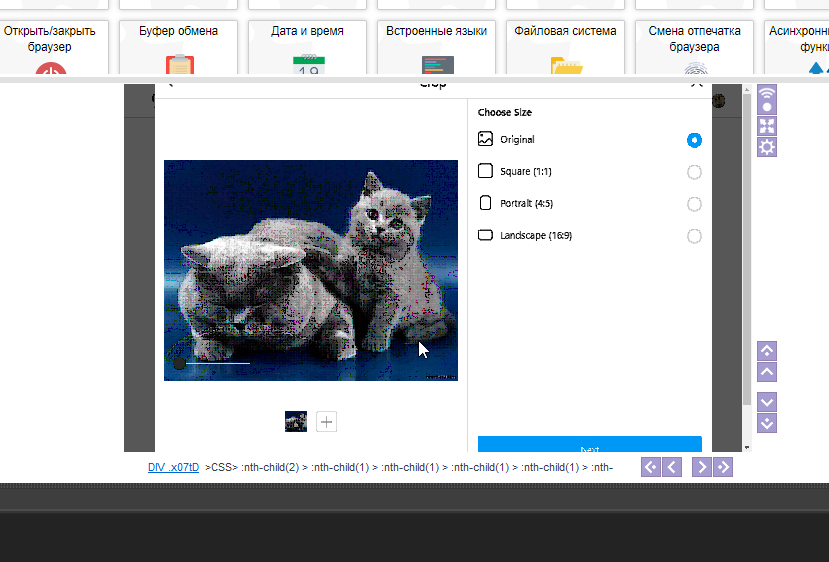Click the double-left arrow selector navigation button

(x=650, y=467)
